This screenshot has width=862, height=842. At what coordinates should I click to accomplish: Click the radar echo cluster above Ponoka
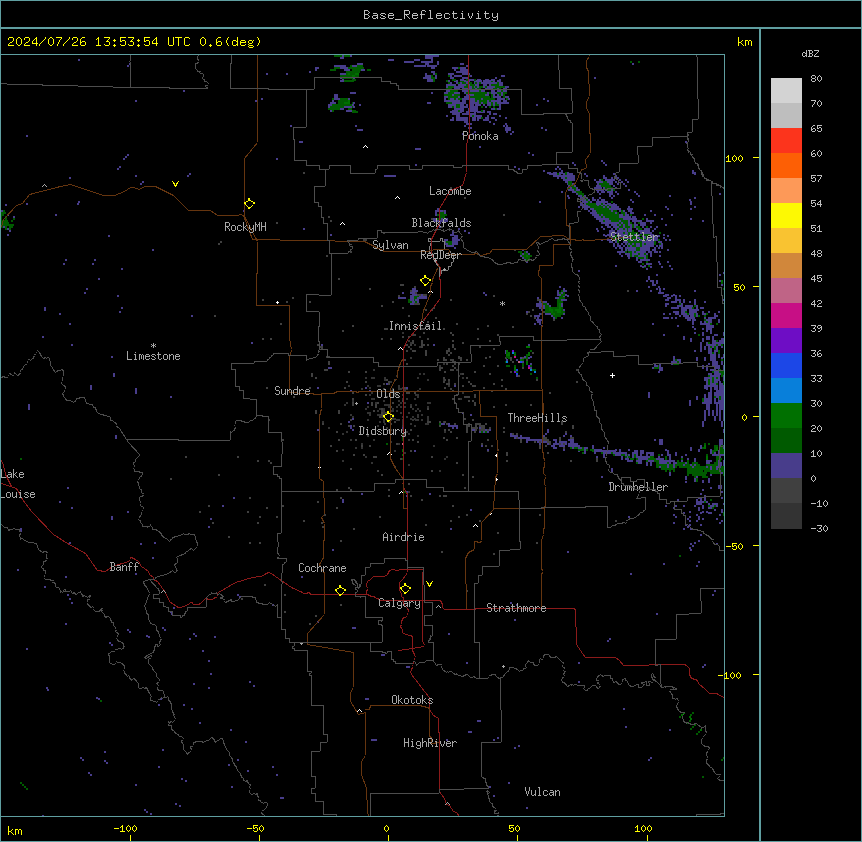pos(476,96)
